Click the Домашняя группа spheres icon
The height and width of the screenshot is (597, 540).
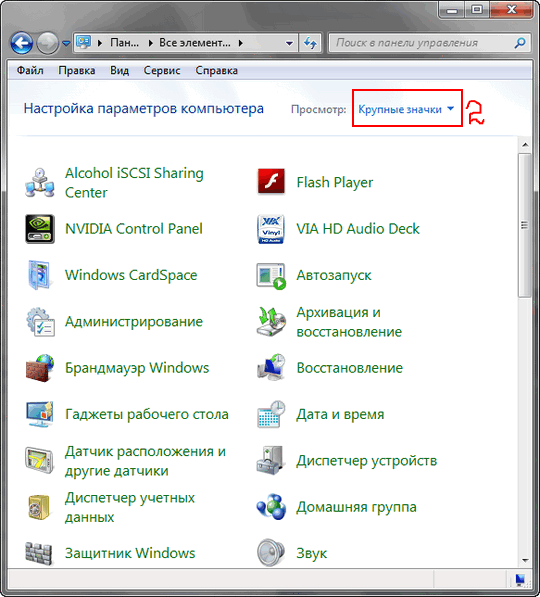pyautogui.click(x=271, y=507)
